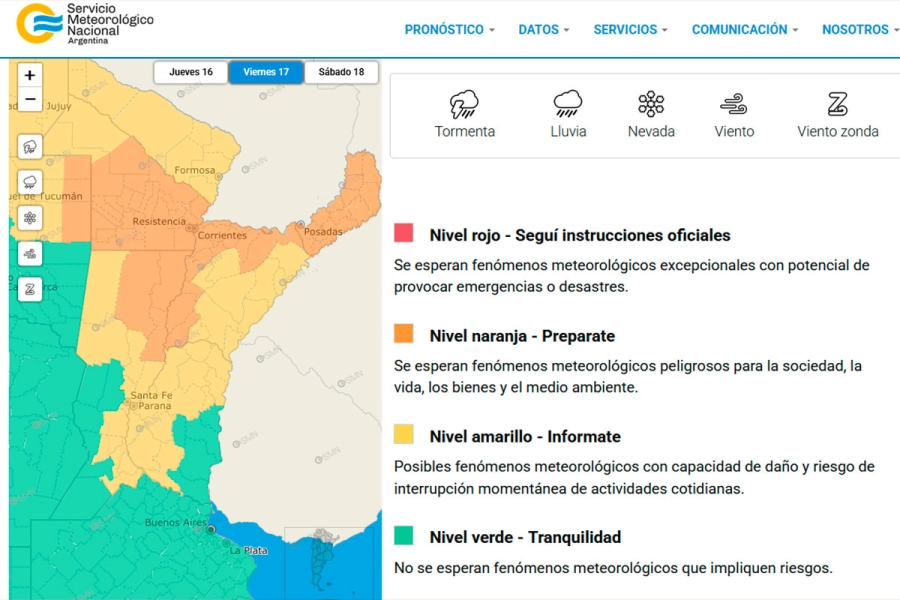Viewport: 900px width, 600px height.
Task: Toggle snow layer button on map sidebar
Action: click(30, 218)
